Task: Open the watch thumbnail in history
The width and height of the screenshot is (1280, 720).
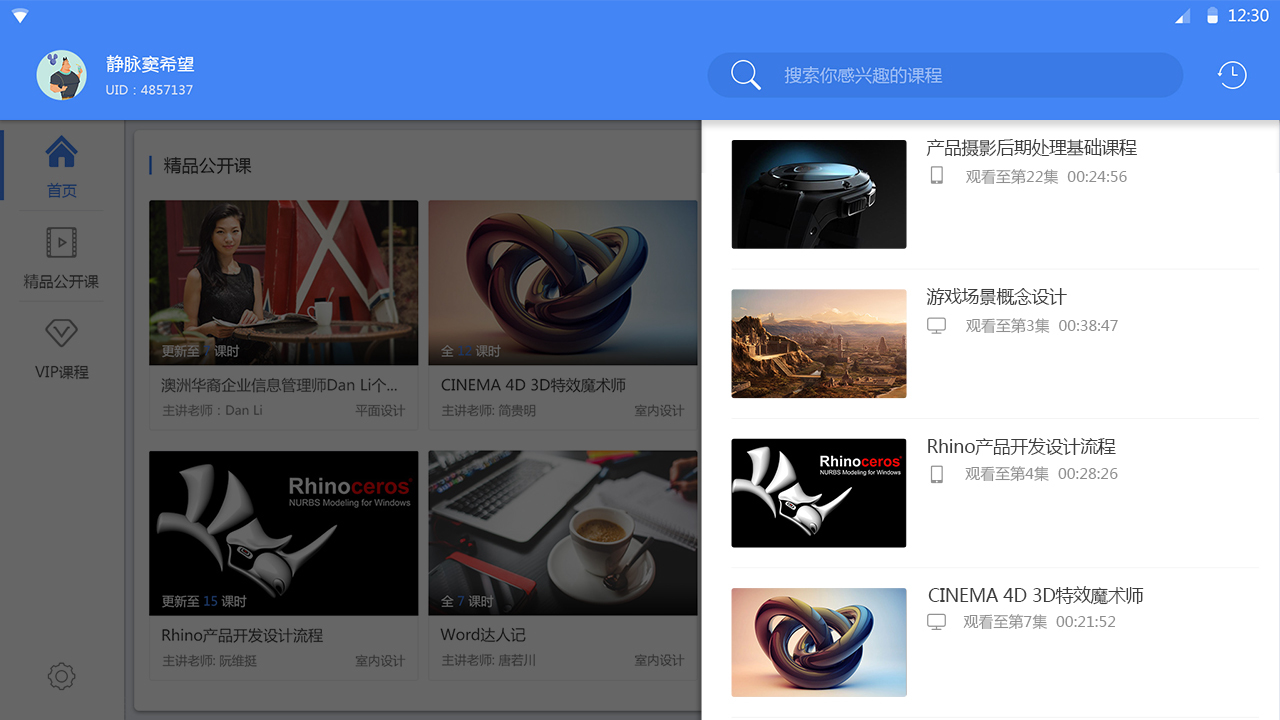Action: (819, 194)
